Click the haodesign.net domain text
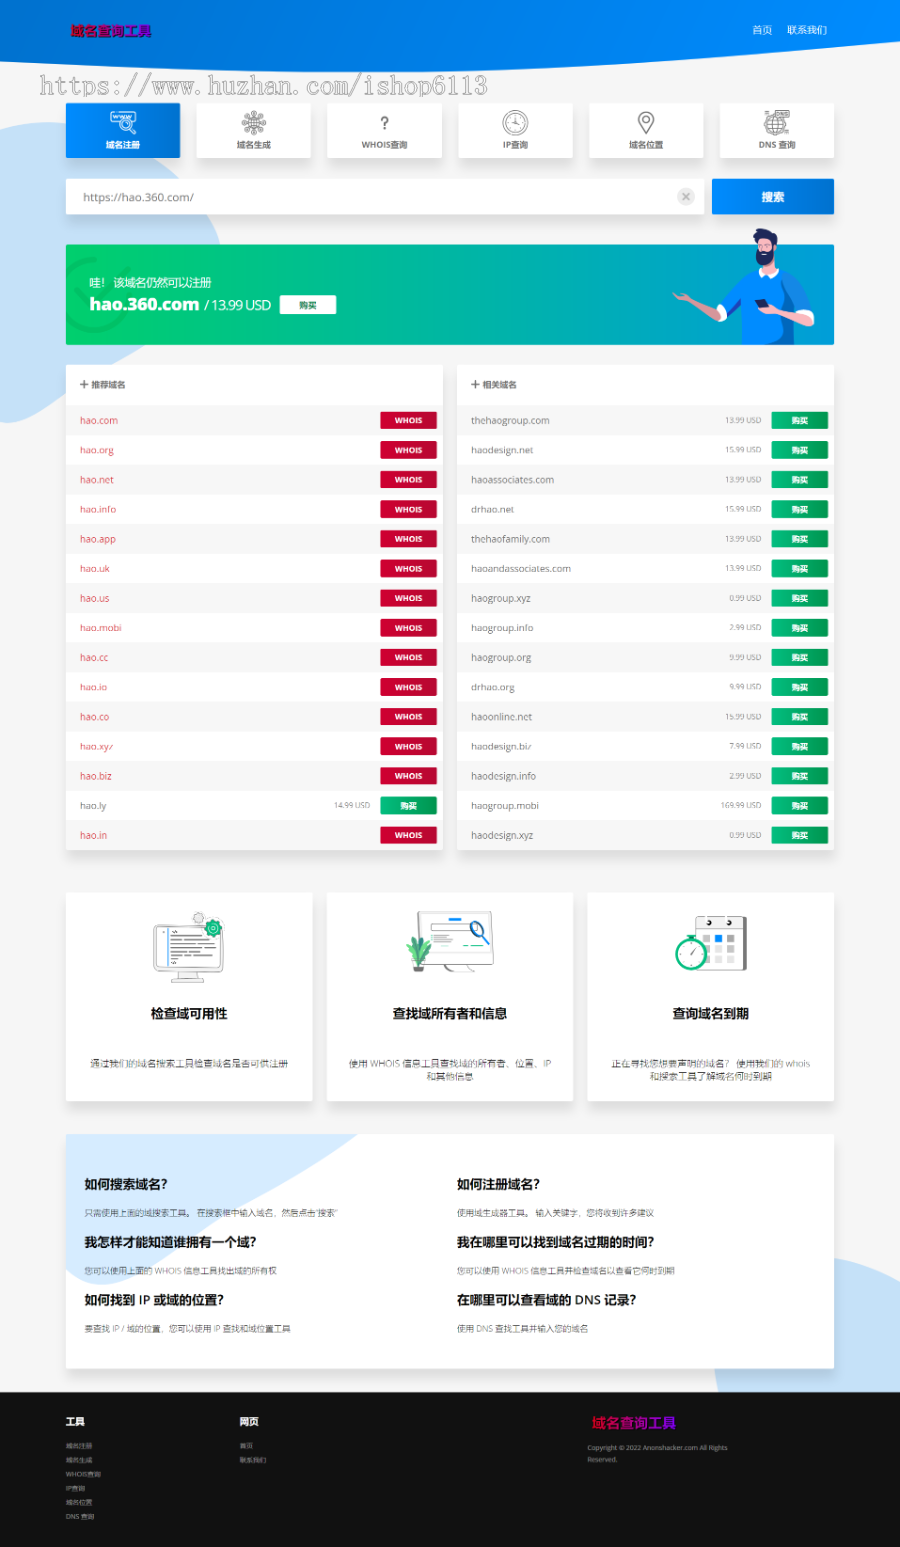The width and height of the screenshot is (900, 1547). (x=502, y=450)
